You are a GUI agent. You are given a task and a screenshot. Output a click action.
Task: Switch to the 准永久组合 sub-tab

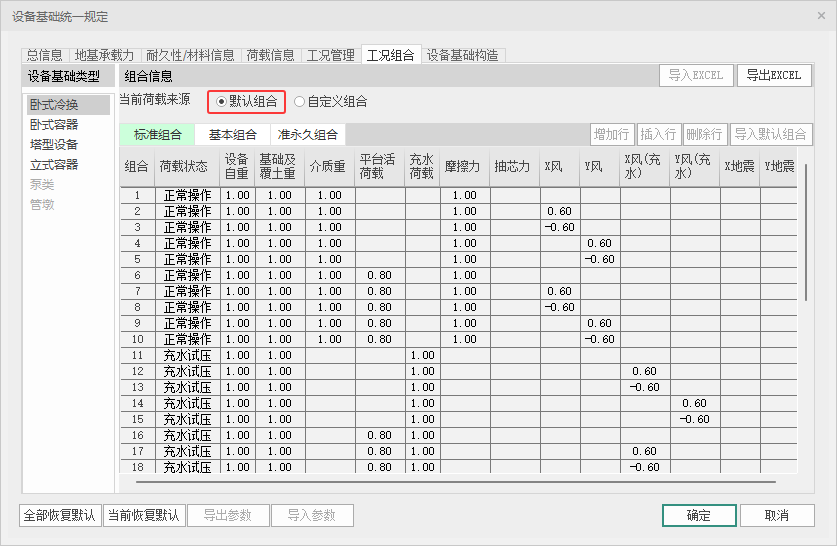tap(308, 134)
